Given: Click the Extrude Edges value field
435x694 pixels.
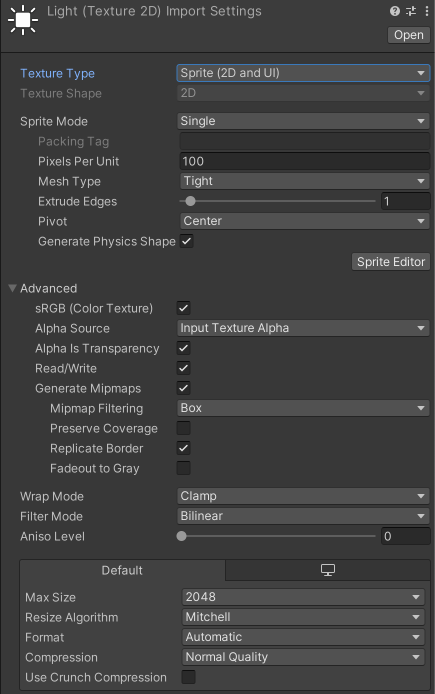Looking at the screenshot, I should pyautogui.click(x=405, y=201).
